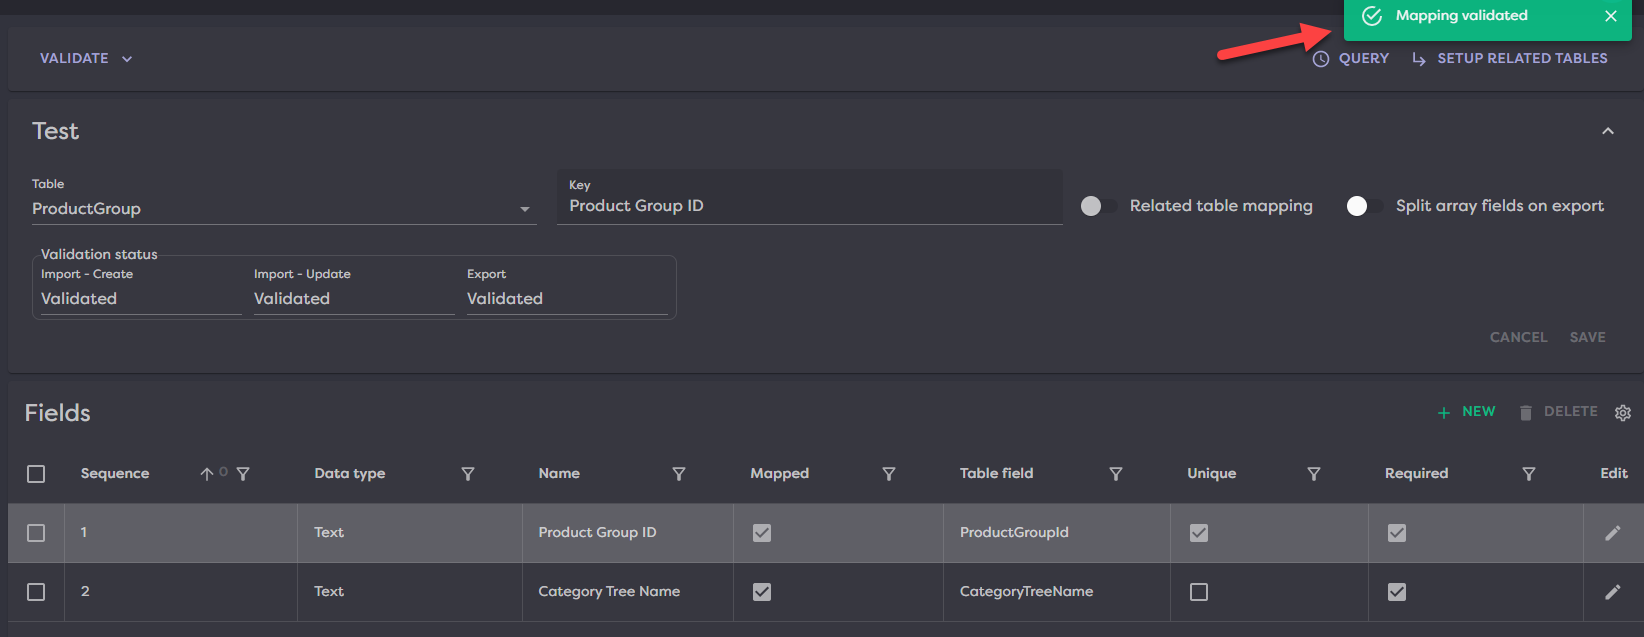This screenshot has height=637, width=1644.
Task: Click the pencil edit icon for Product Group ID
Action: (1612, 533)
